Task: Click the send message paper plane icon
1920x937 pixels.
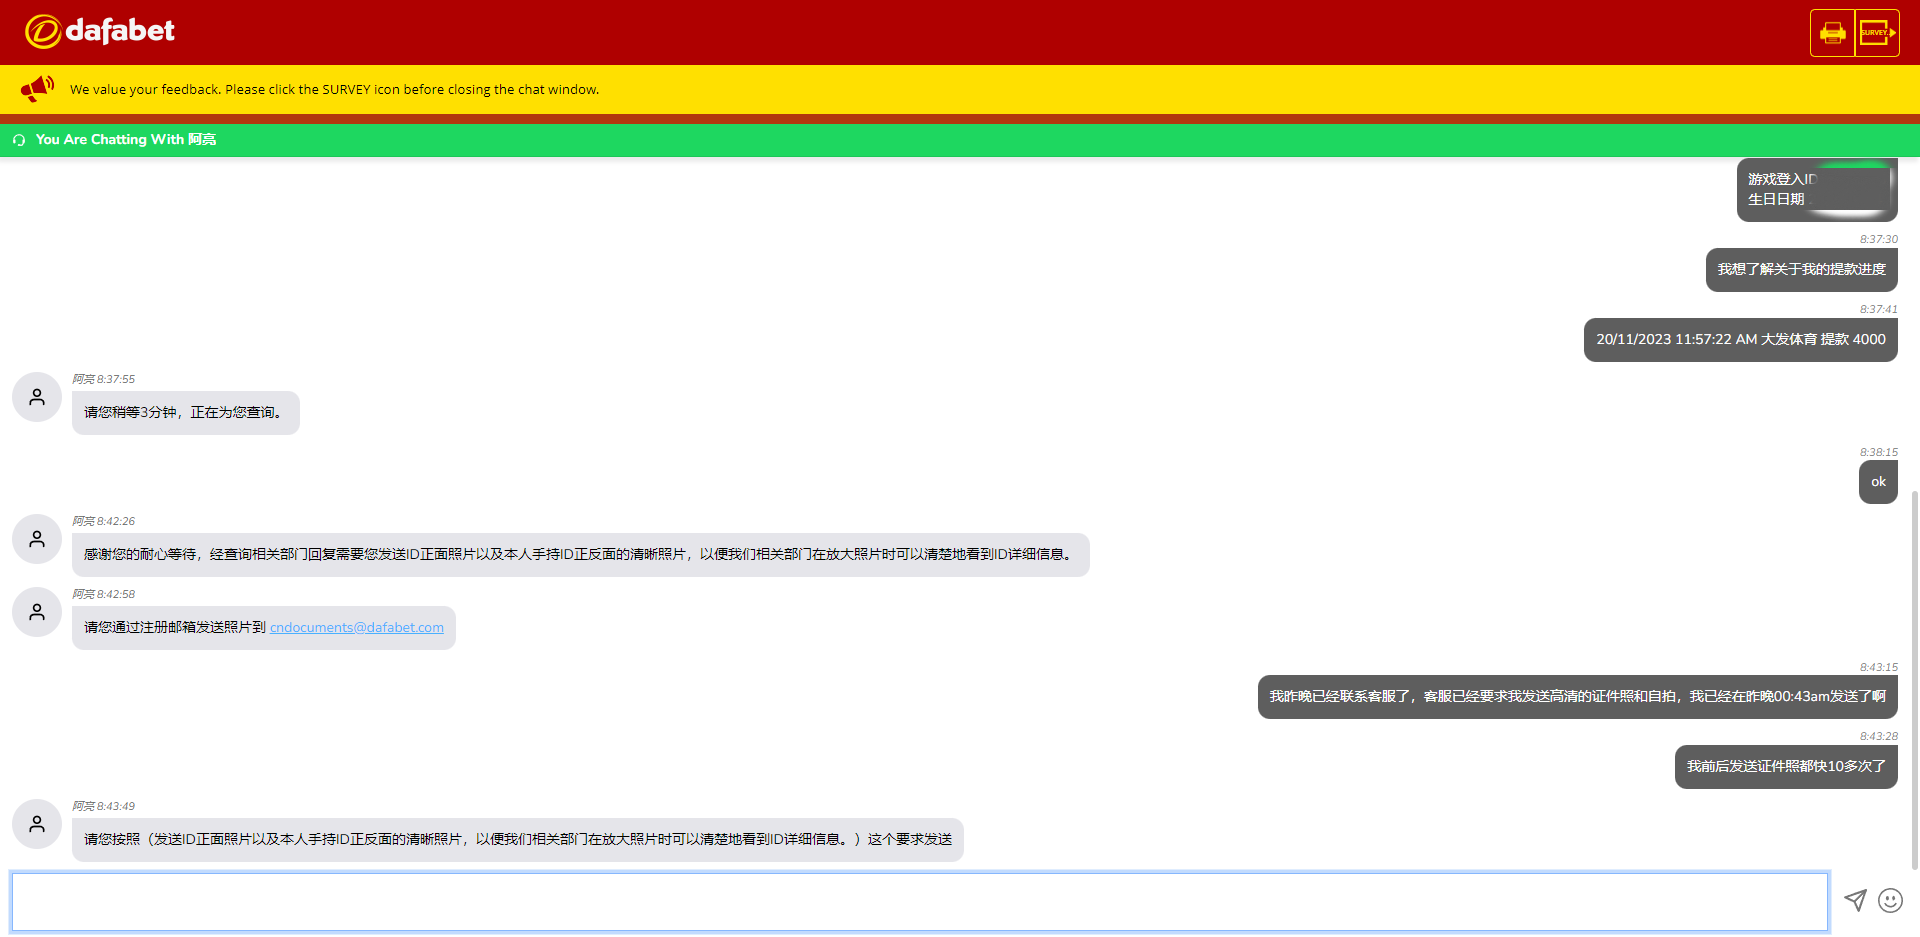Action: coord(1855,900)
